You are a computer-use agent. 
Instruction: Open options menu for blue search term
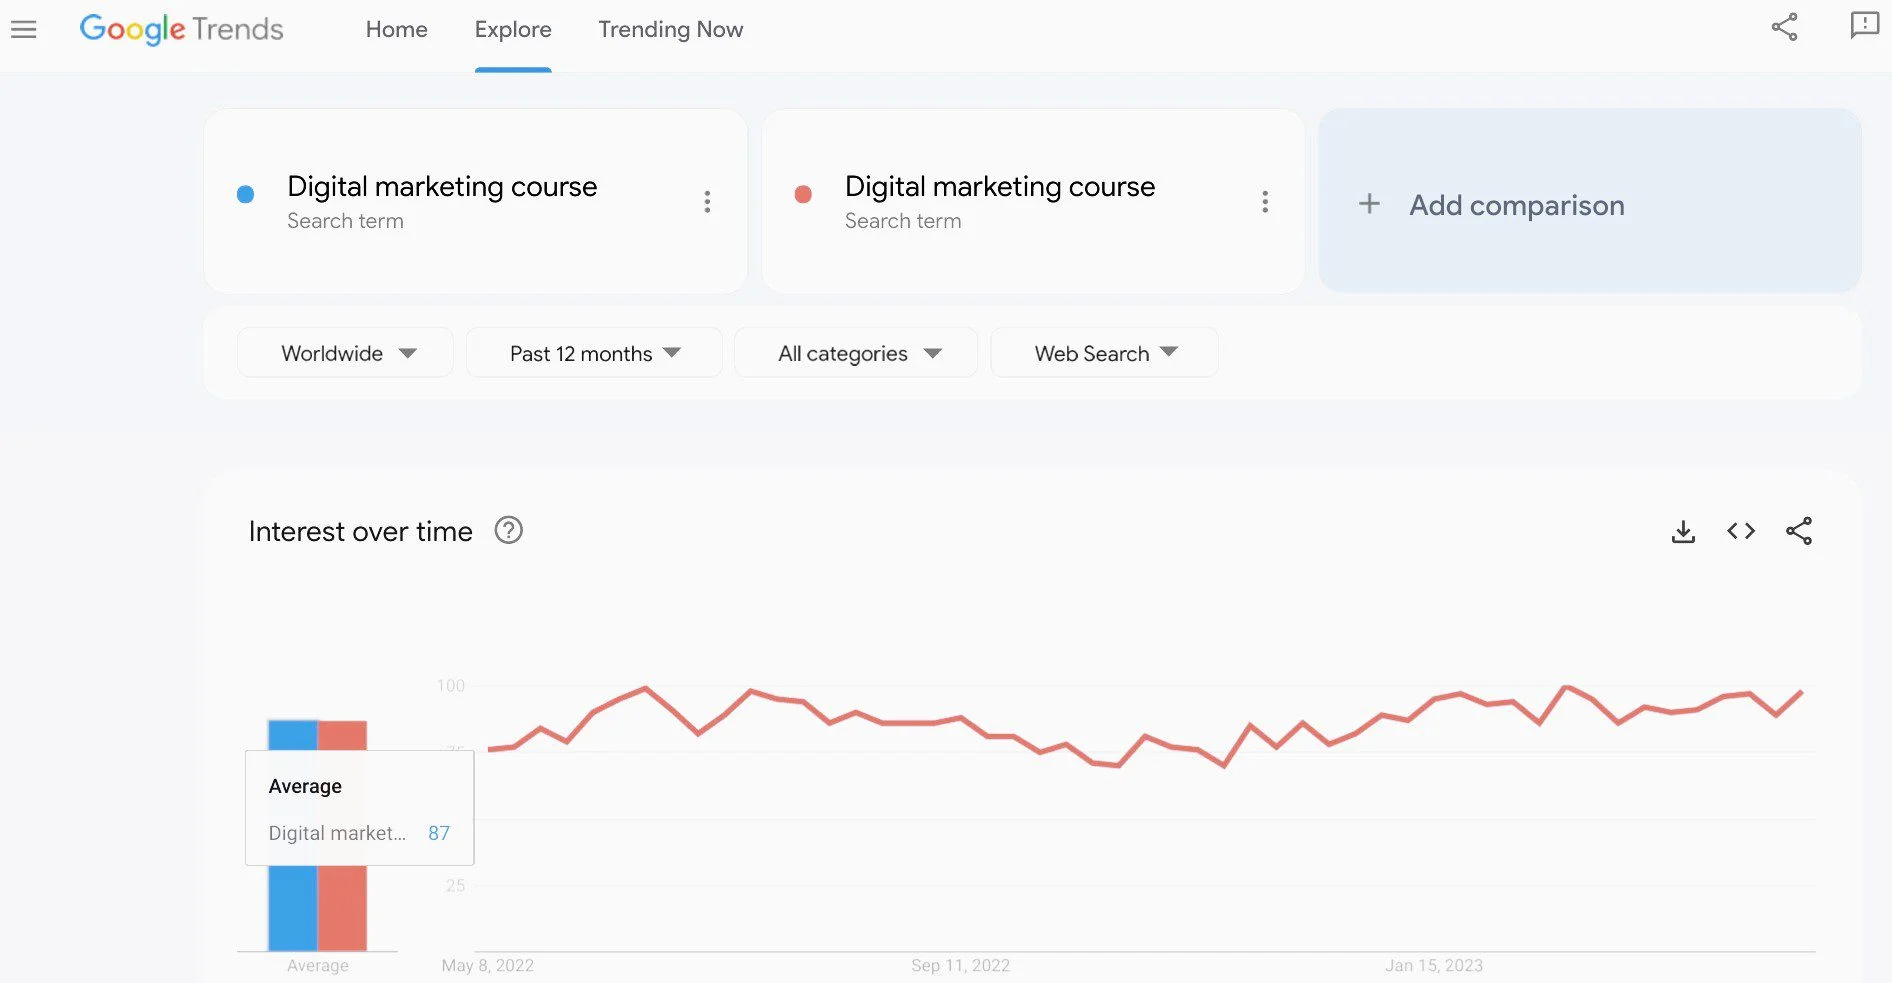(707, 202)
